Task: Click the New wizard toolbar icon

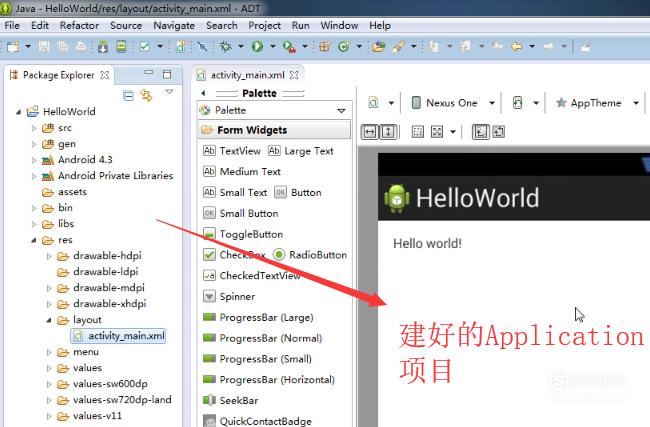Action: [x=13, y=46]
